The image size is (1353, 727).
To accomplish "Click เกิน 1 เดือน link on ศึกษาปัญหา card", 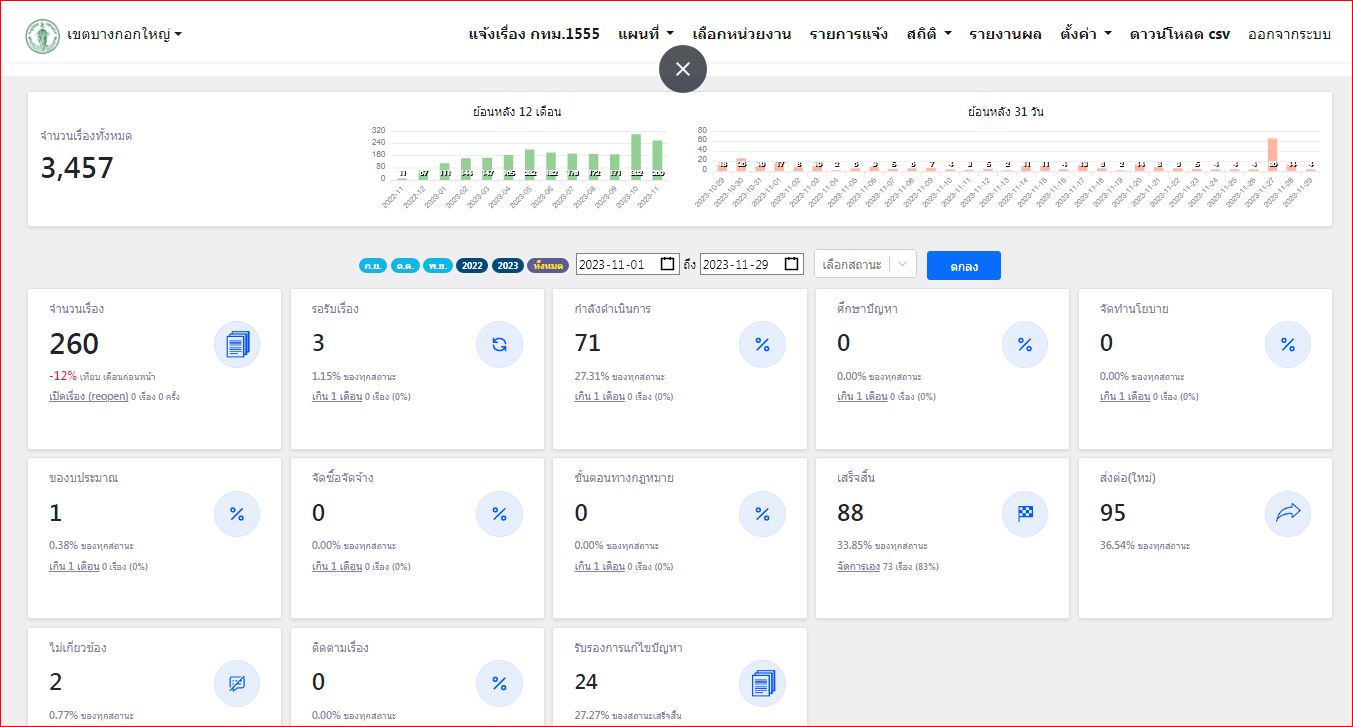I will coord(863,397).
